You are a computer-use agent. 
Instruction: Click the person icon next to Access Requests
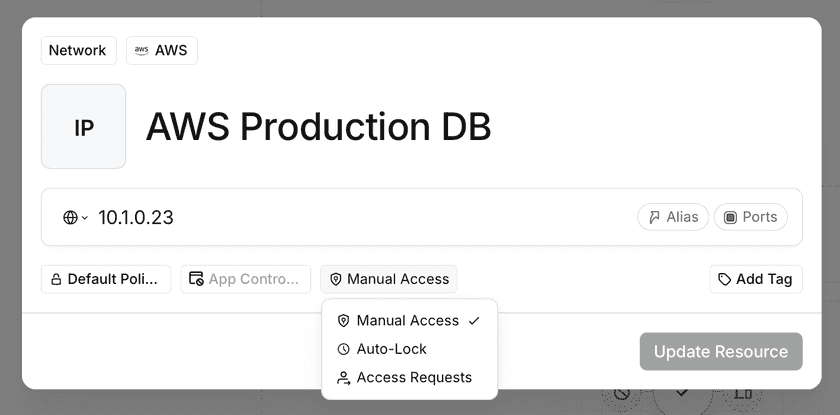(x=344, y=378)
